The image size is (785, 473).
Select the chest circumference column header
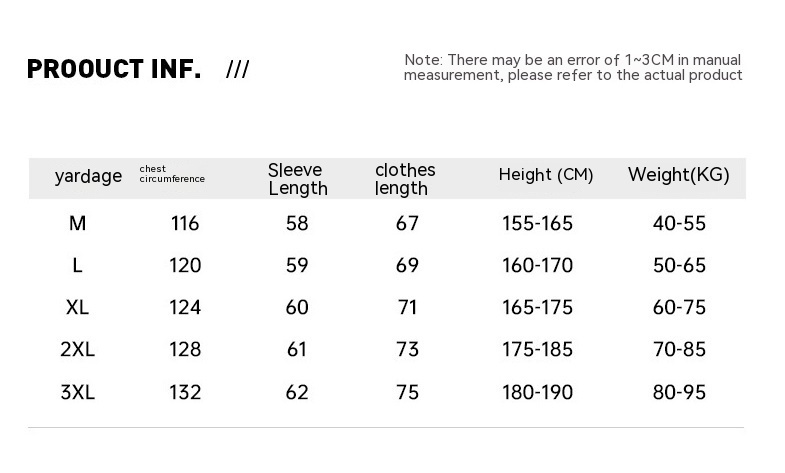pos(172,174)
